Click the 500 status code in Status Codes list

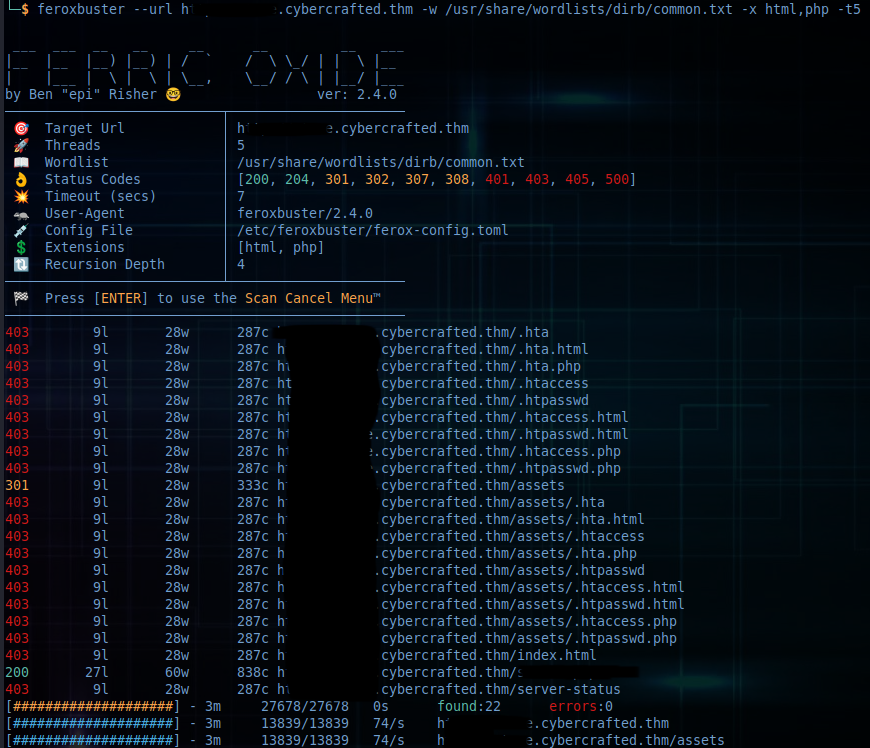[x=616, y=179]
